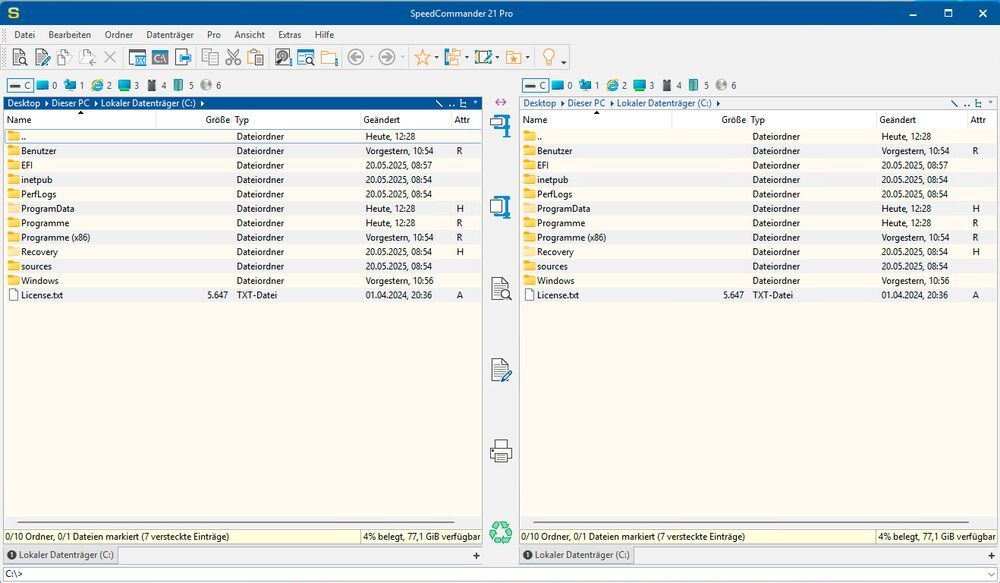Open the Extras menu
1000x583 pixels.
(x=289, y=34)
